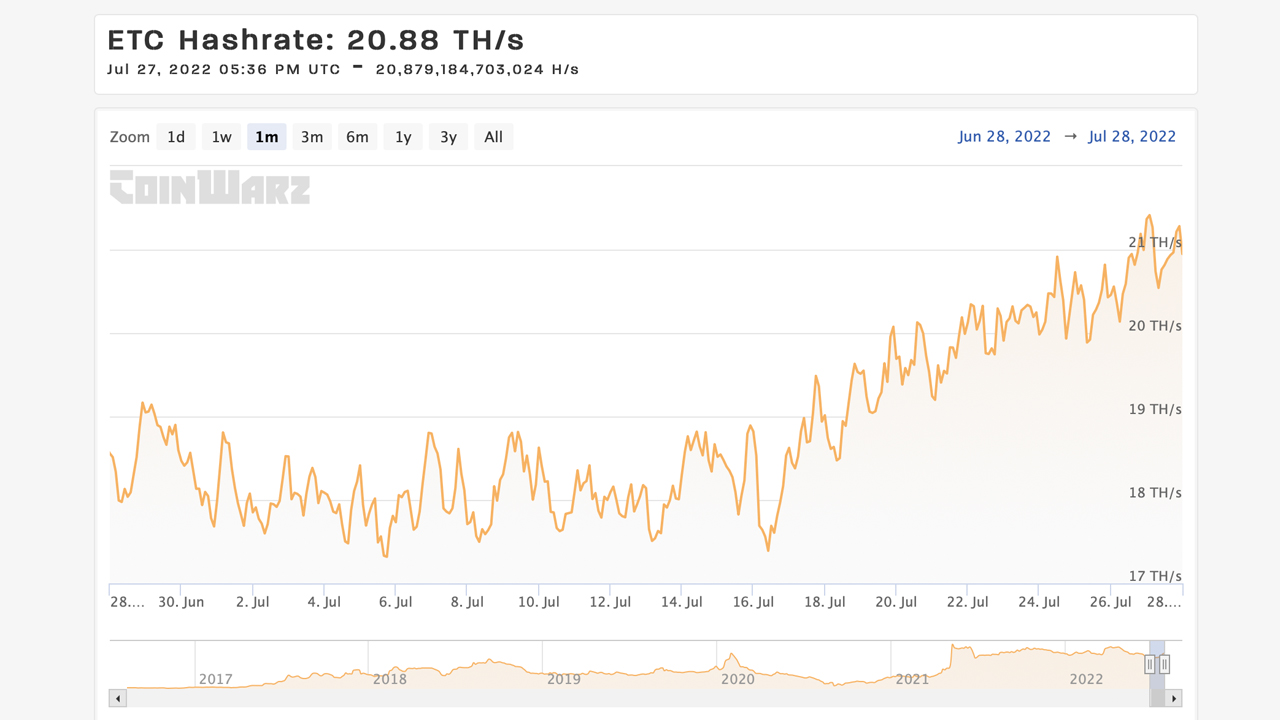Grab the right navigator range handle
This screenshot has height=720, width=1280.
click(x=1164, y=664)
